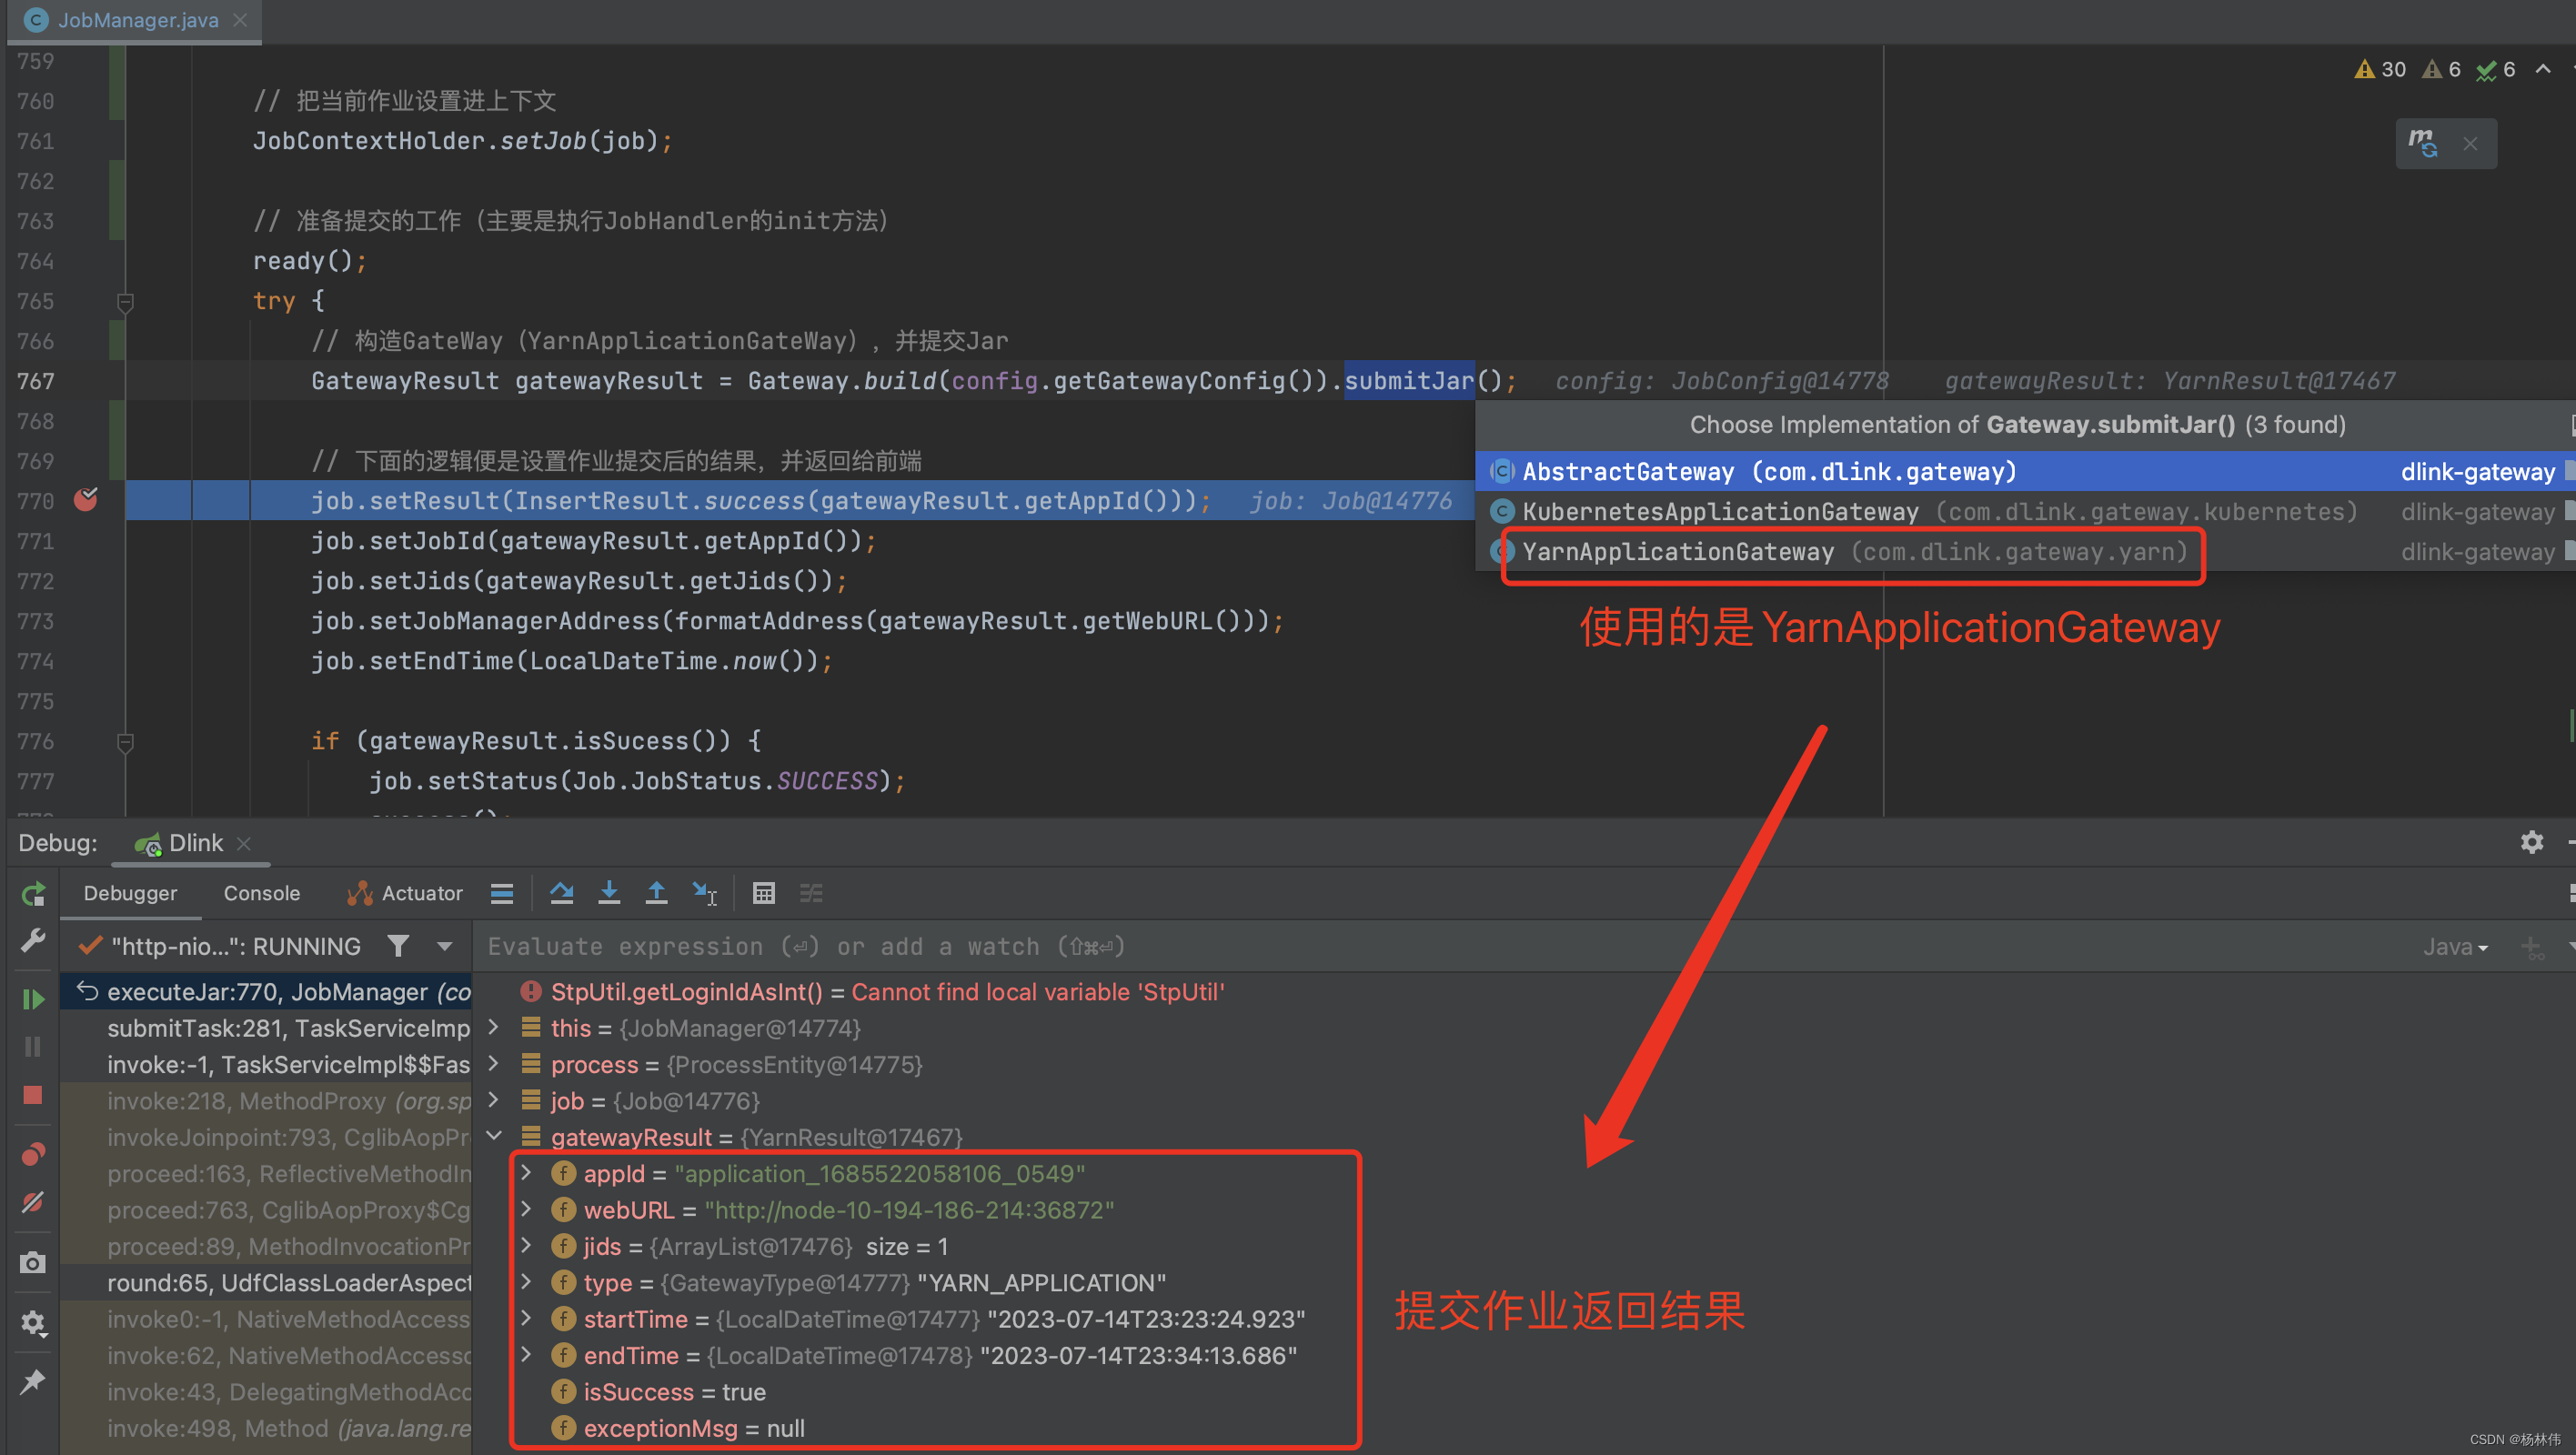
Task: Click AbstractGateway implementation option
Action: 1769,470
